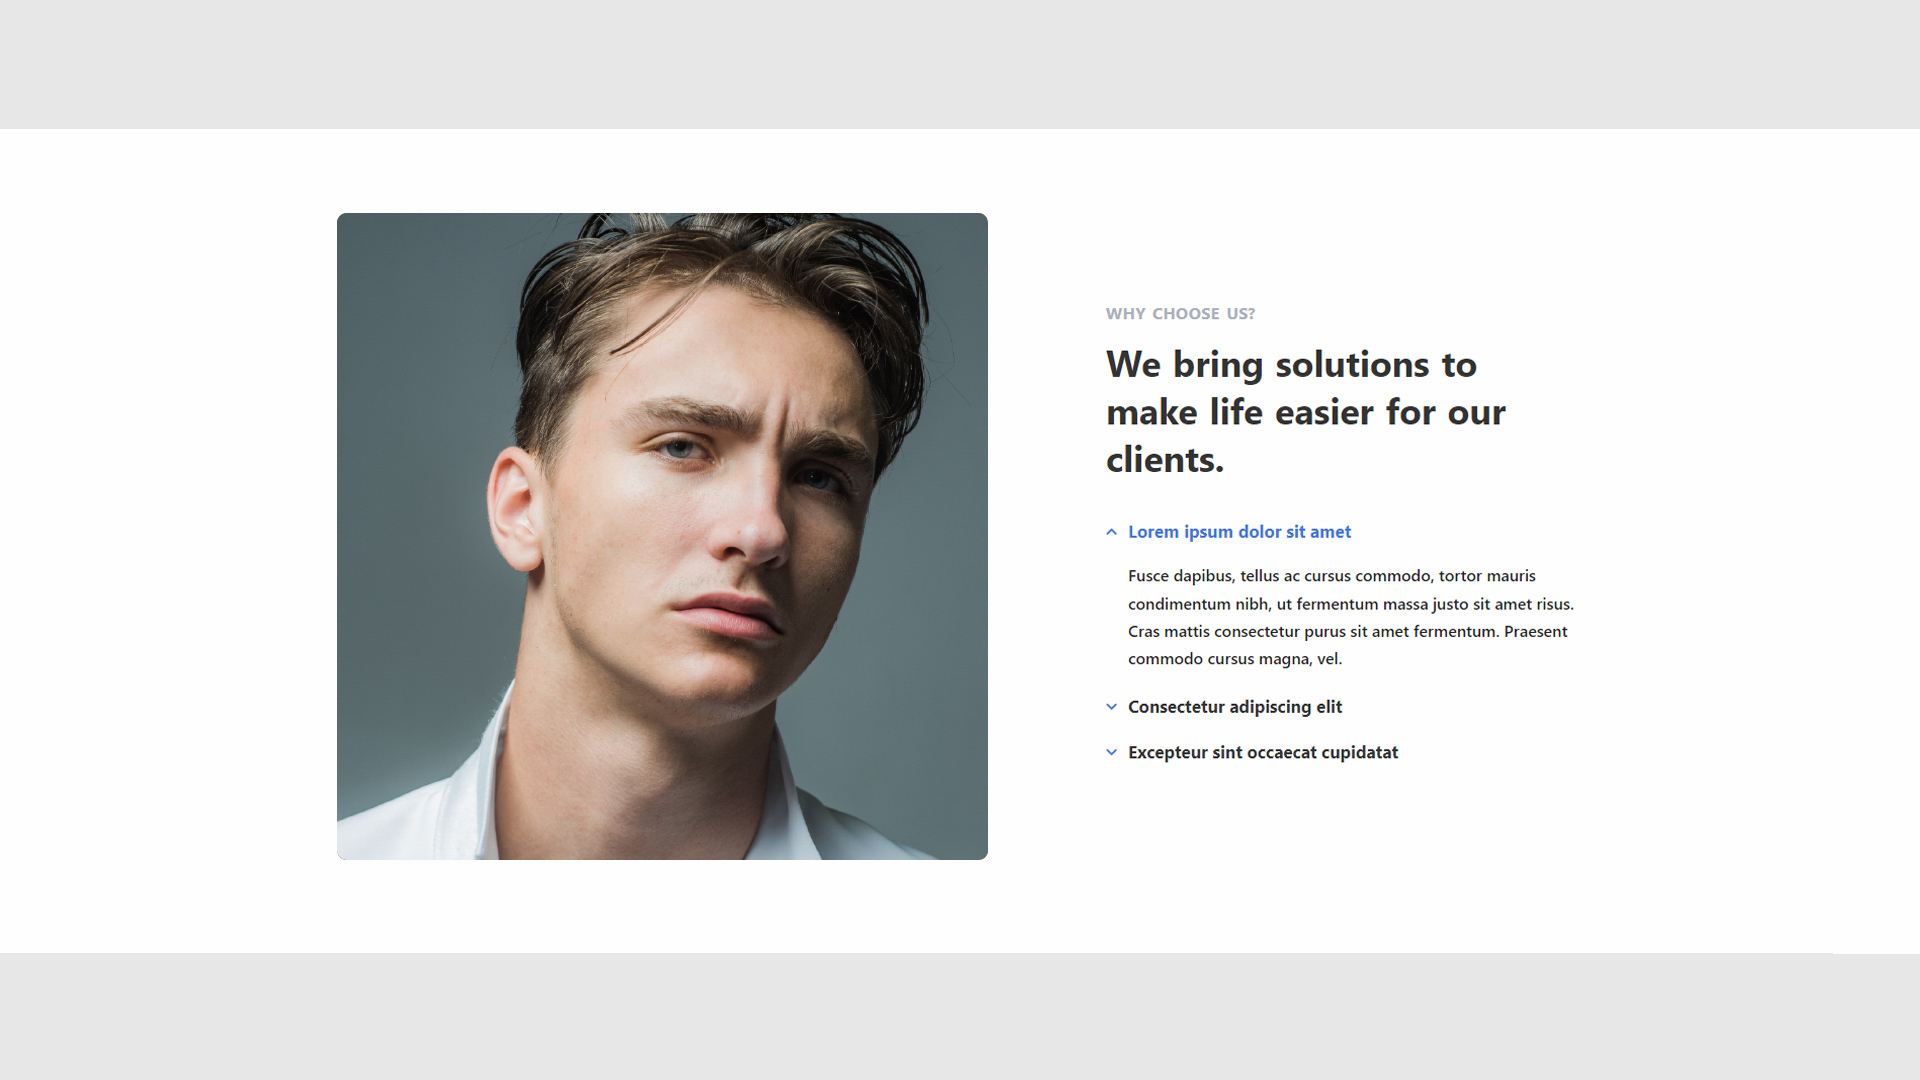This screenshot has width=1920, height=1080.
Task: Expand the "Excepteur sint occaecat cupidatat" accordion title
Action: [x=1263, y=752]
